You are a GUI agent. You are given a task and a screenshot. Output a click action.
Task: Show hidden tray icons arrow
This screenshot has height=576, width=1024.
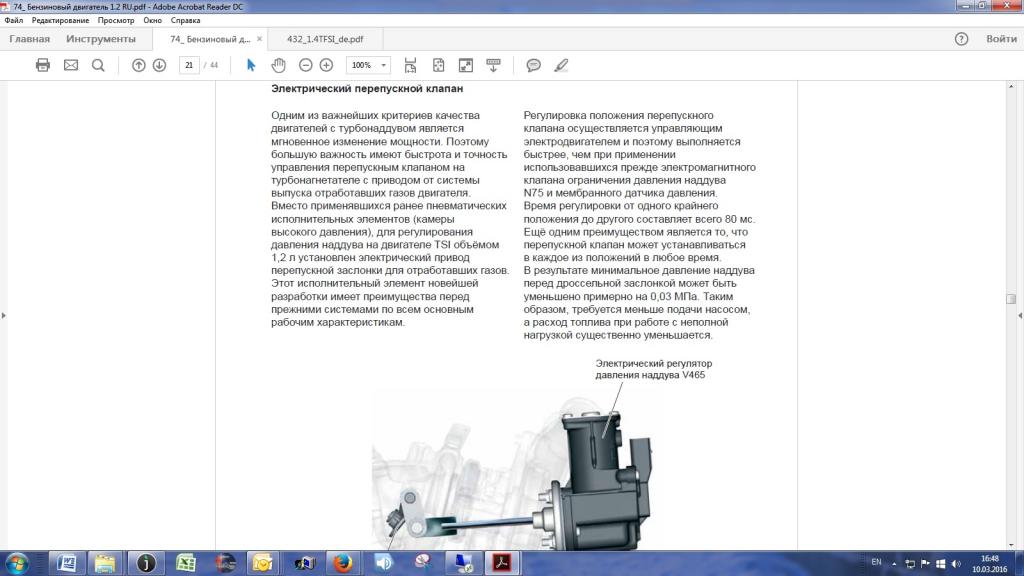pyautogui.click(x=894, y=564)
